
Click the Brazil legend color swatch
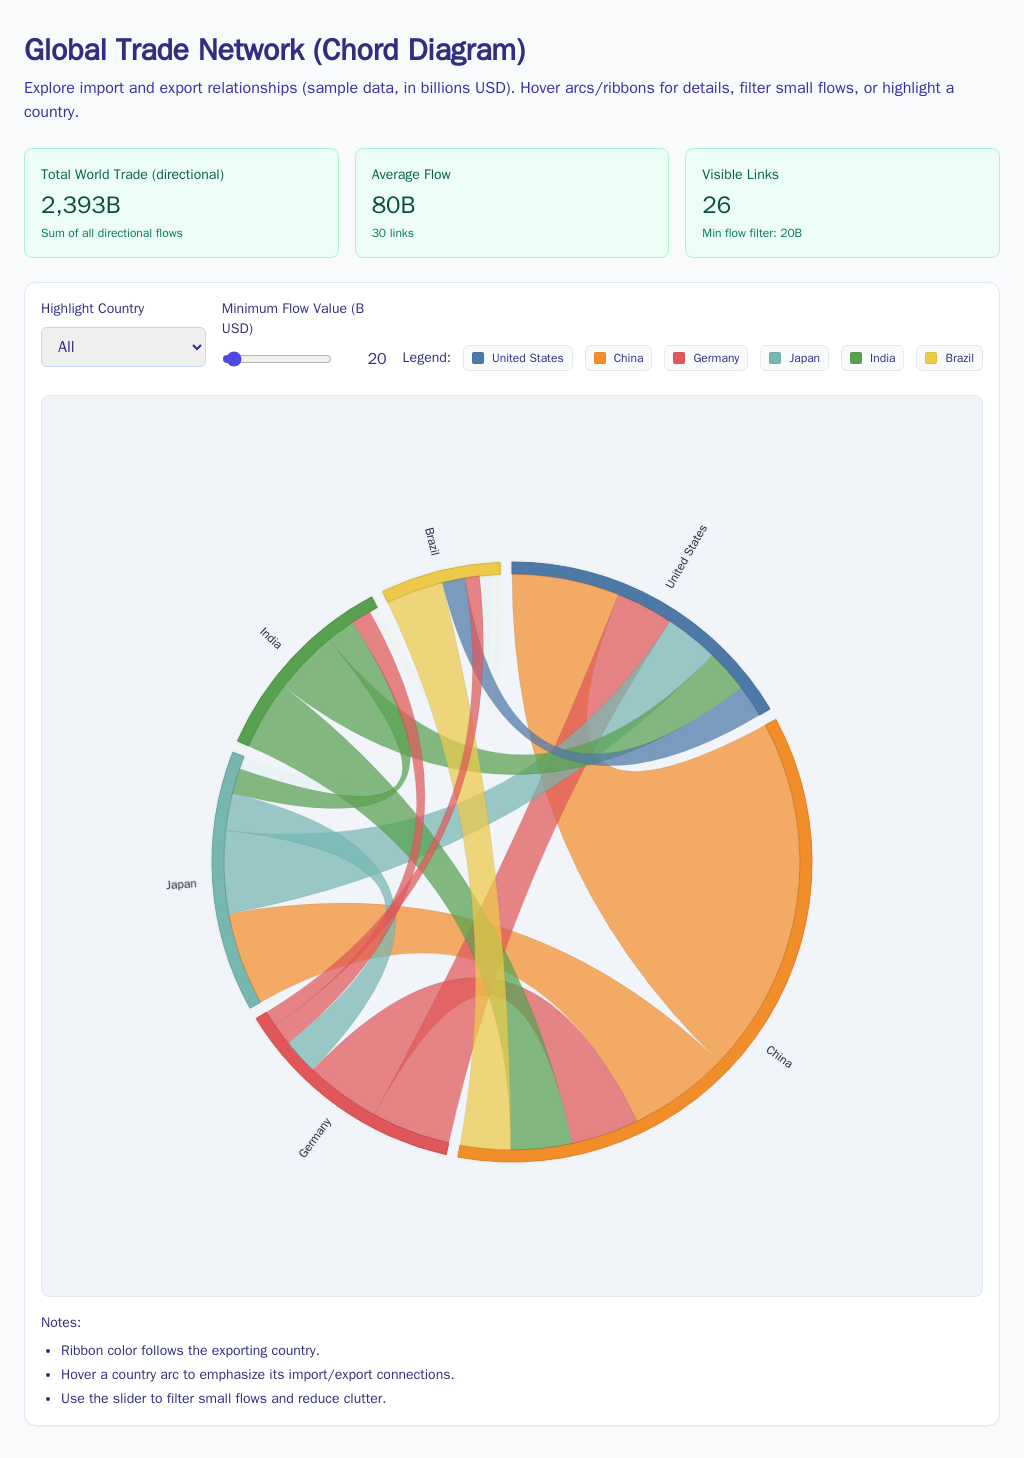tap(931, 358)
